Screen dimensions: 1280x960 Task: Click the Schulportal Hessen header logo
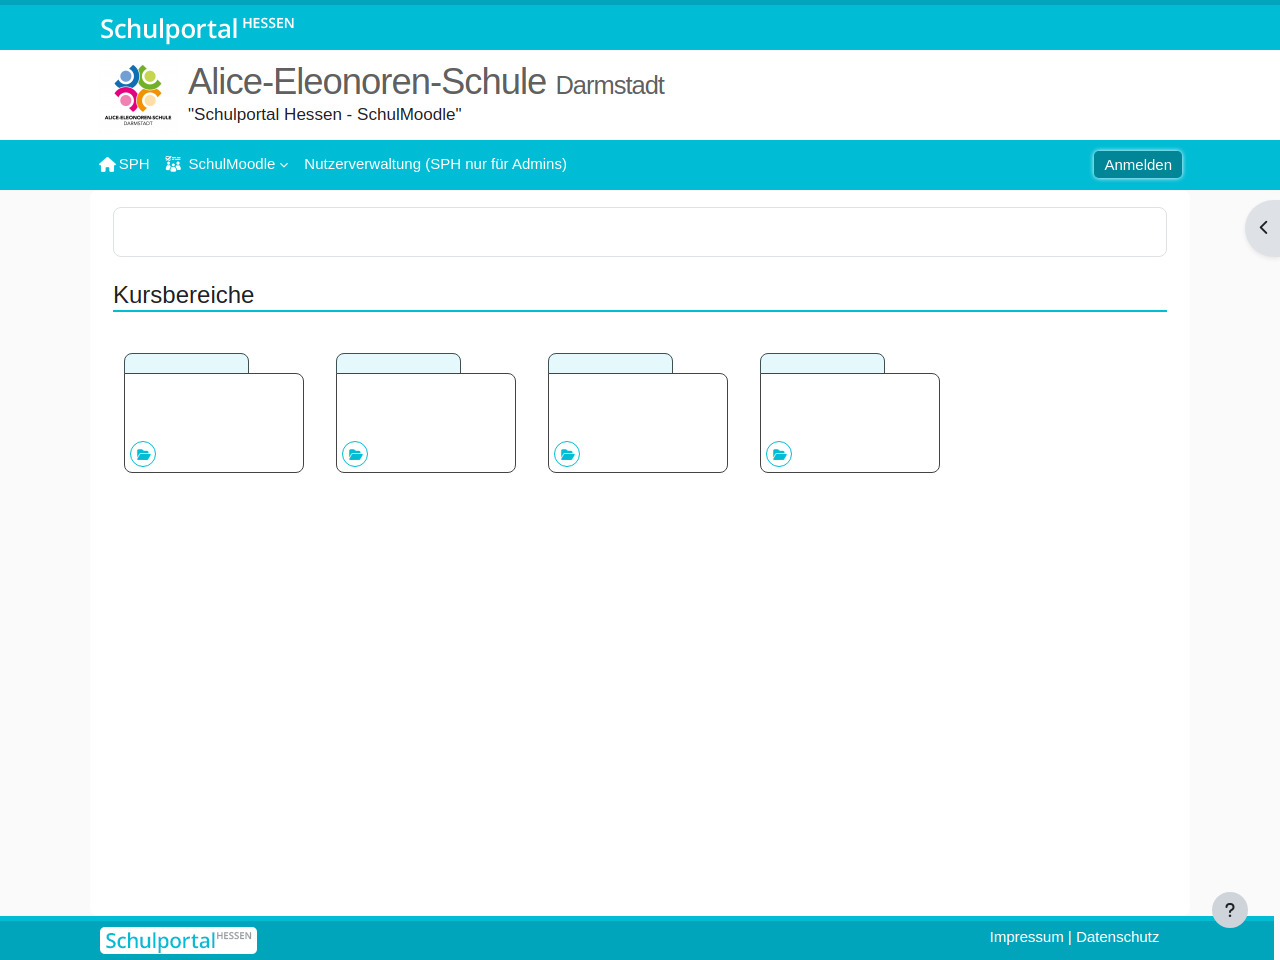click(x=197, y=28)
